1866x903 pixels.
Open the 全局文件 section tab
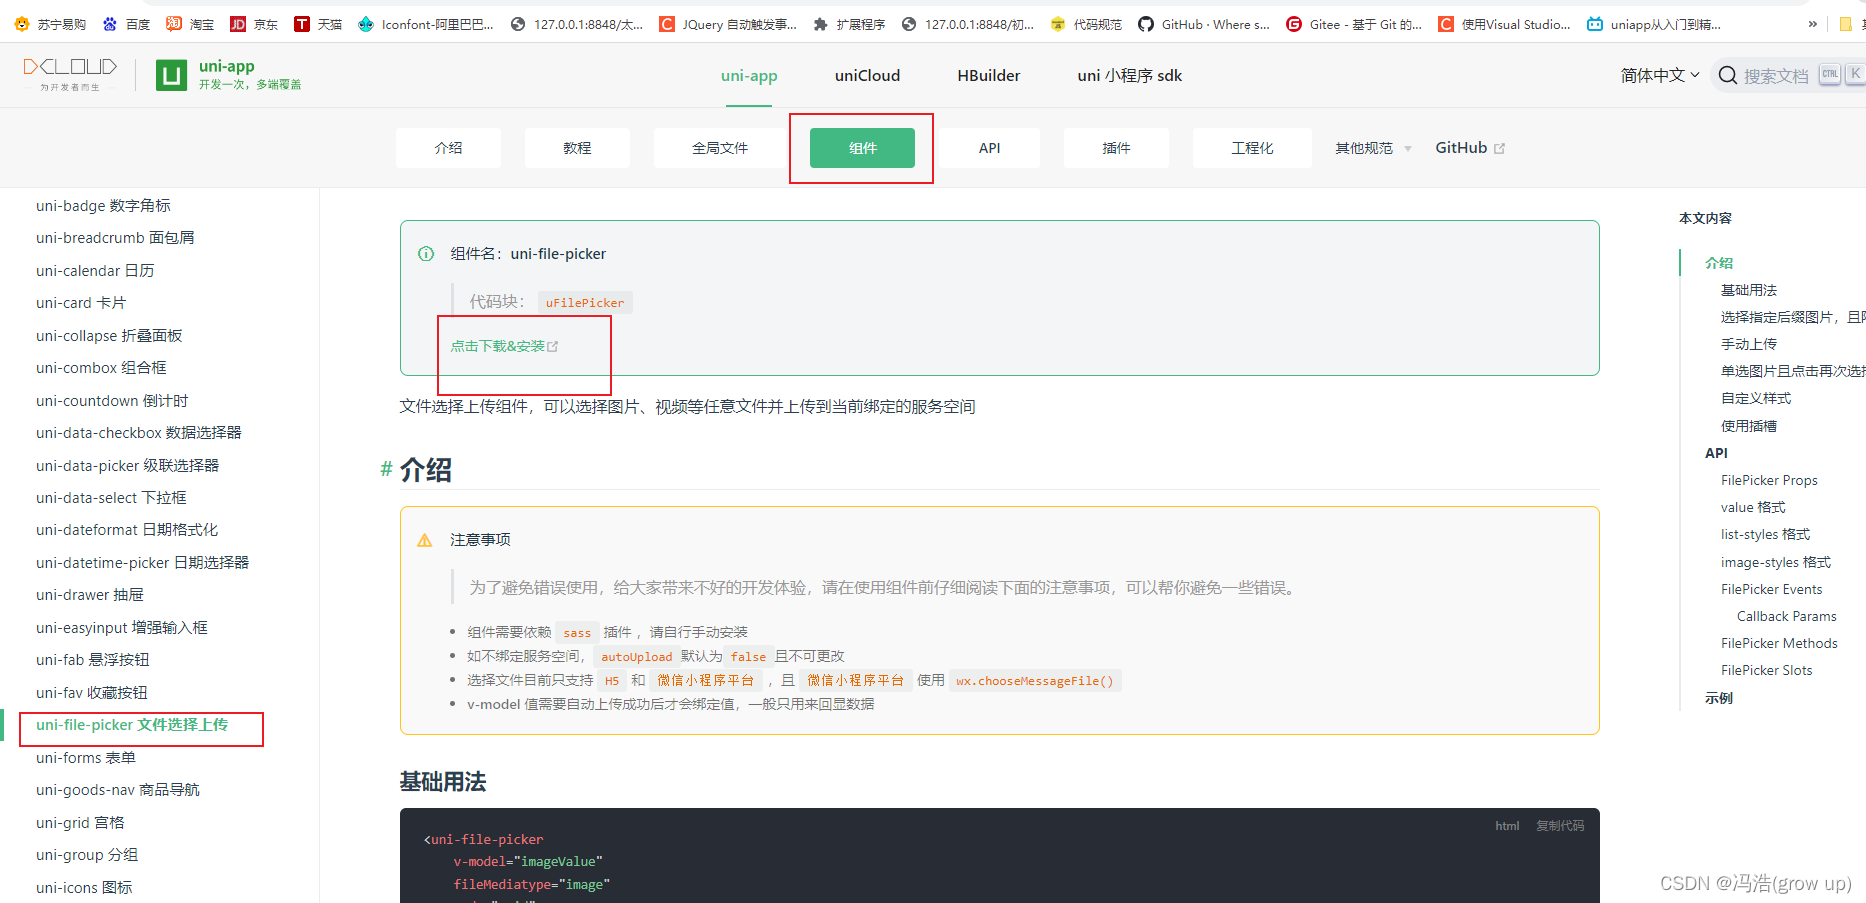point(720,148)
